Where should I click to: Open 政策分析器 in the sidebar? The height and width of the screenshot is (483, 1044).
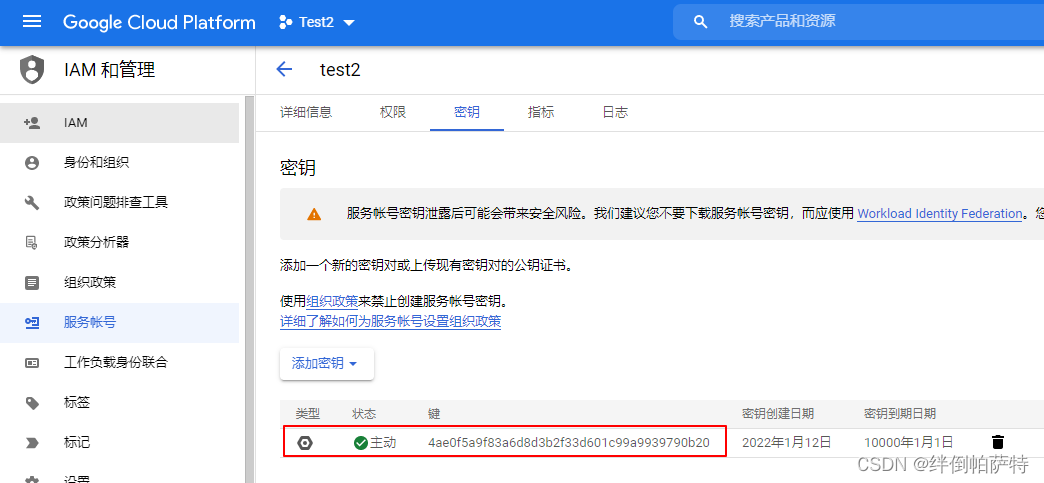[119, 242]
